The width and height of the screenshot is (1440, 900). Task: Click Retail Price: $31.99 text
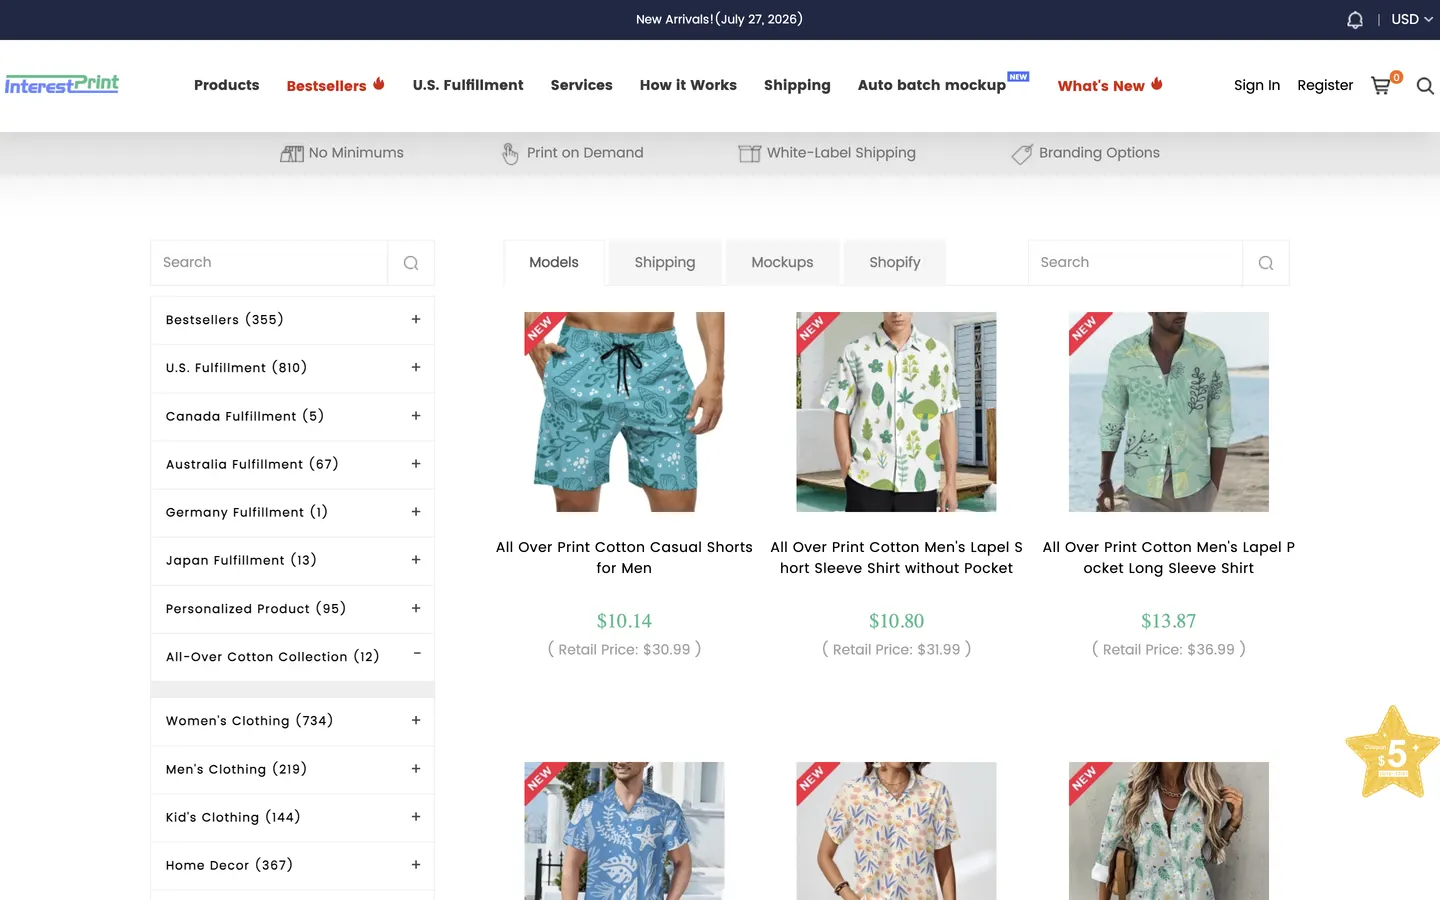[896, 650]
